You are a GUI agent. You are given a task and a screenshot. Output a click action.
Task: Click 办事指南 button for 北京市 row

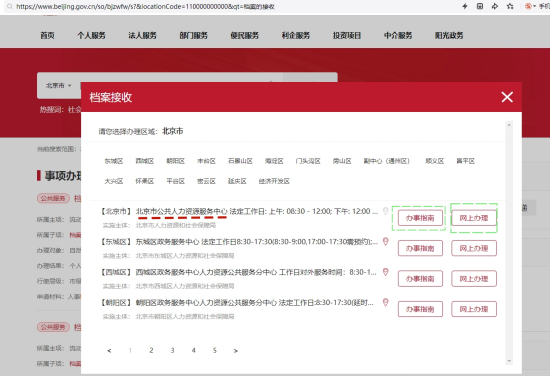(x=420, y=218)
